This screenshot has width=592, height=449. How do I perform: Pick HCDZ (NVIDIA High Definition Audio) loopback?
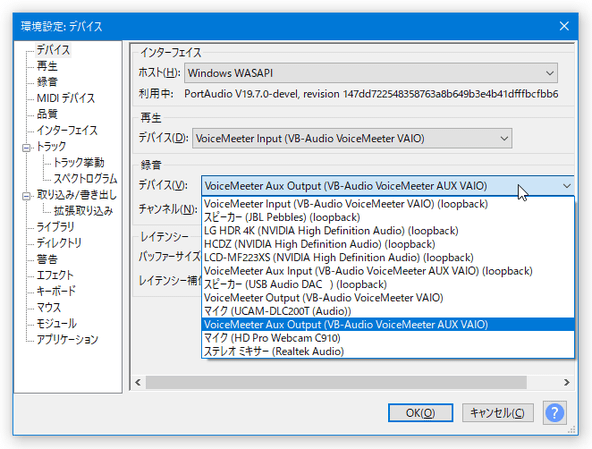coord(388,244)
